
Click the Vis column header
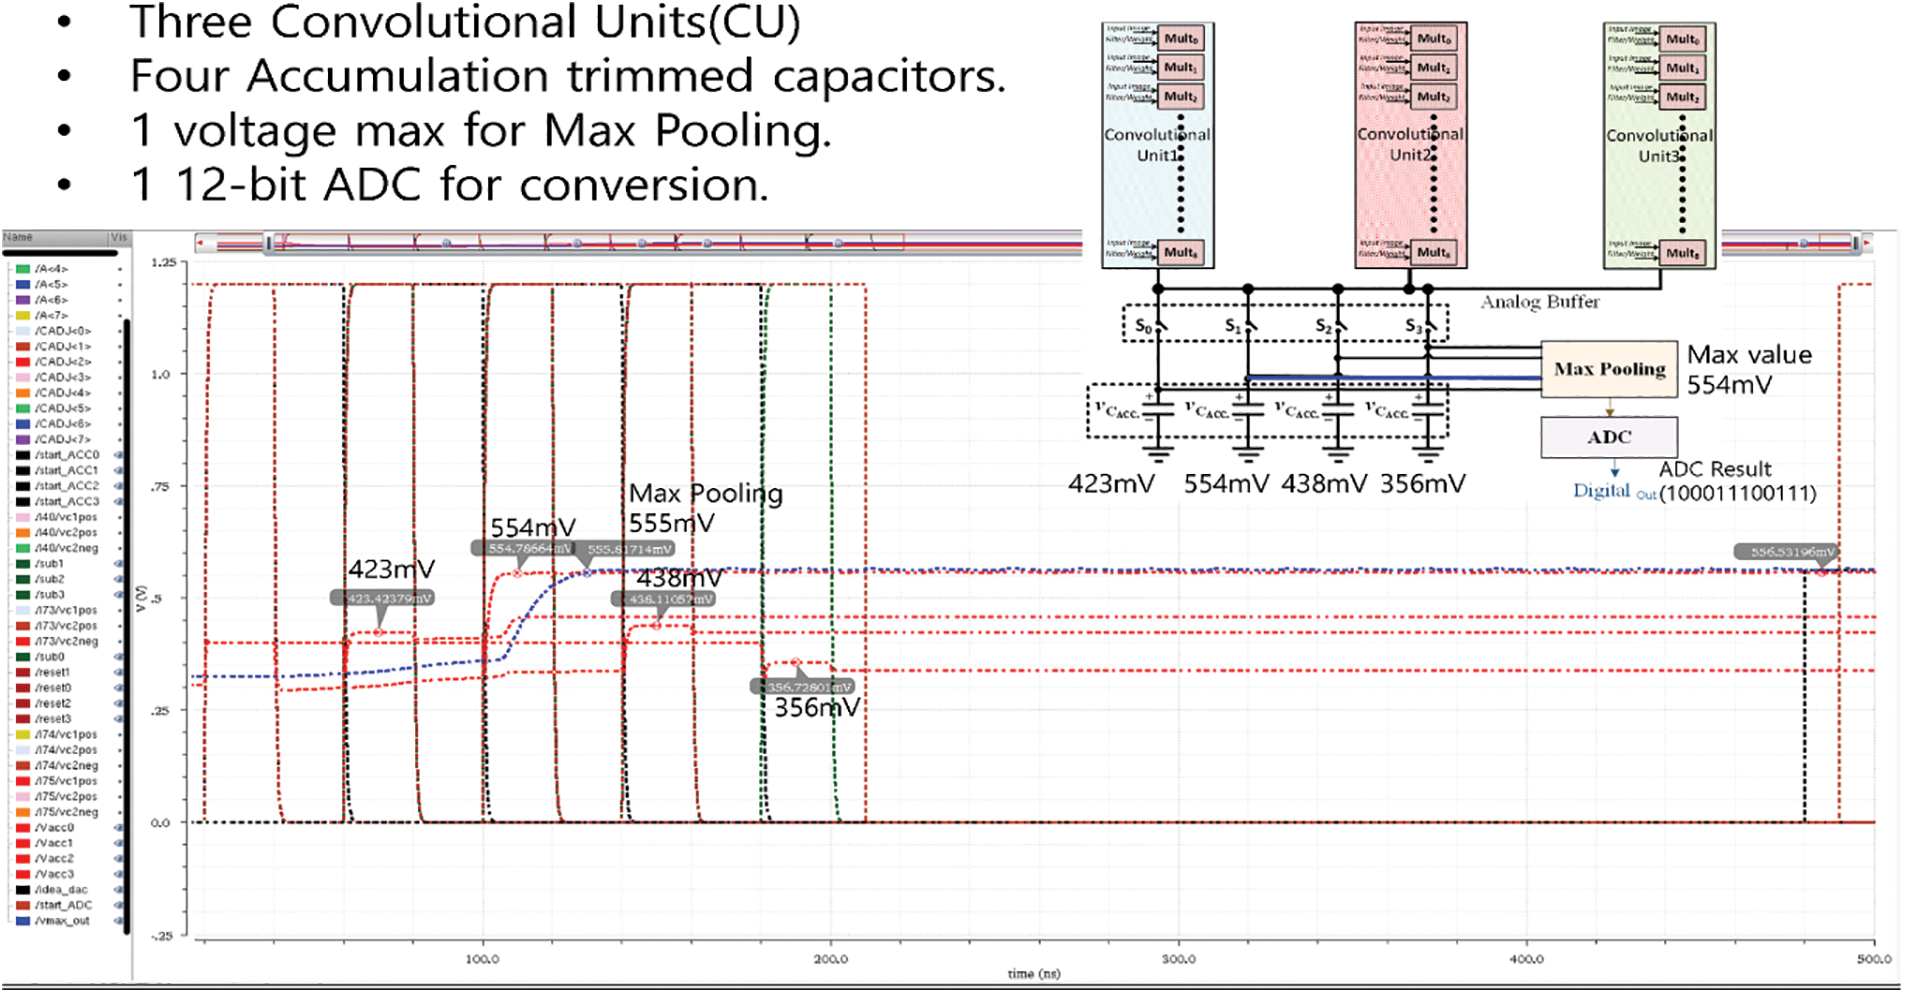click(x=119, y=238)
